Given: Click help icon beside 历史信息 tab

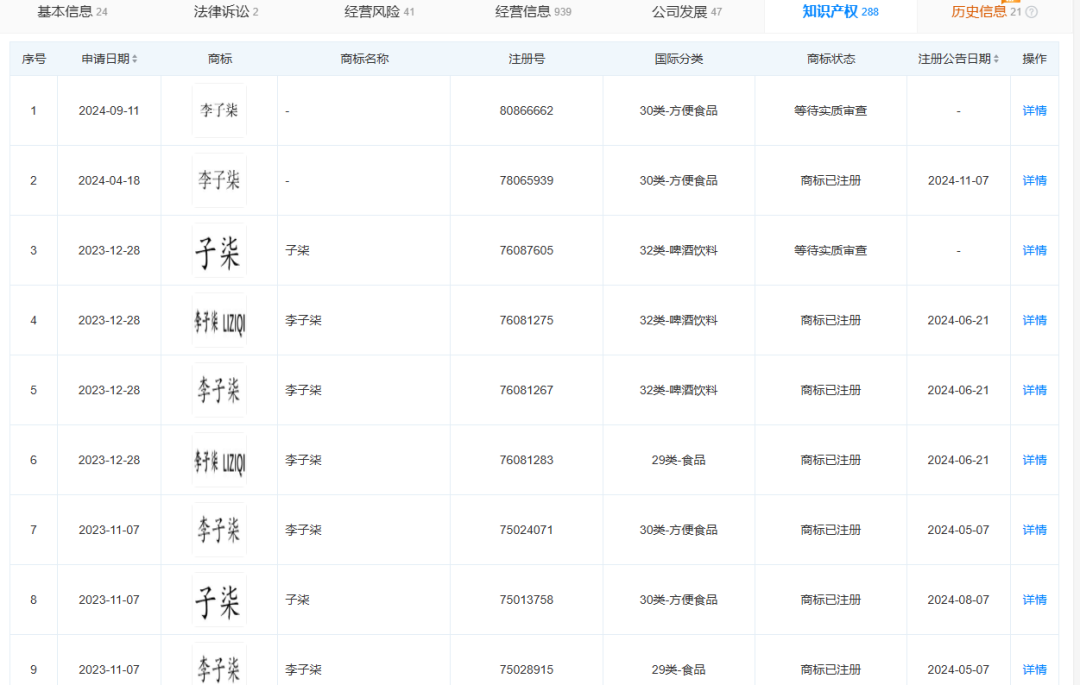Looking at the screenshot, I should point(1031,13).
